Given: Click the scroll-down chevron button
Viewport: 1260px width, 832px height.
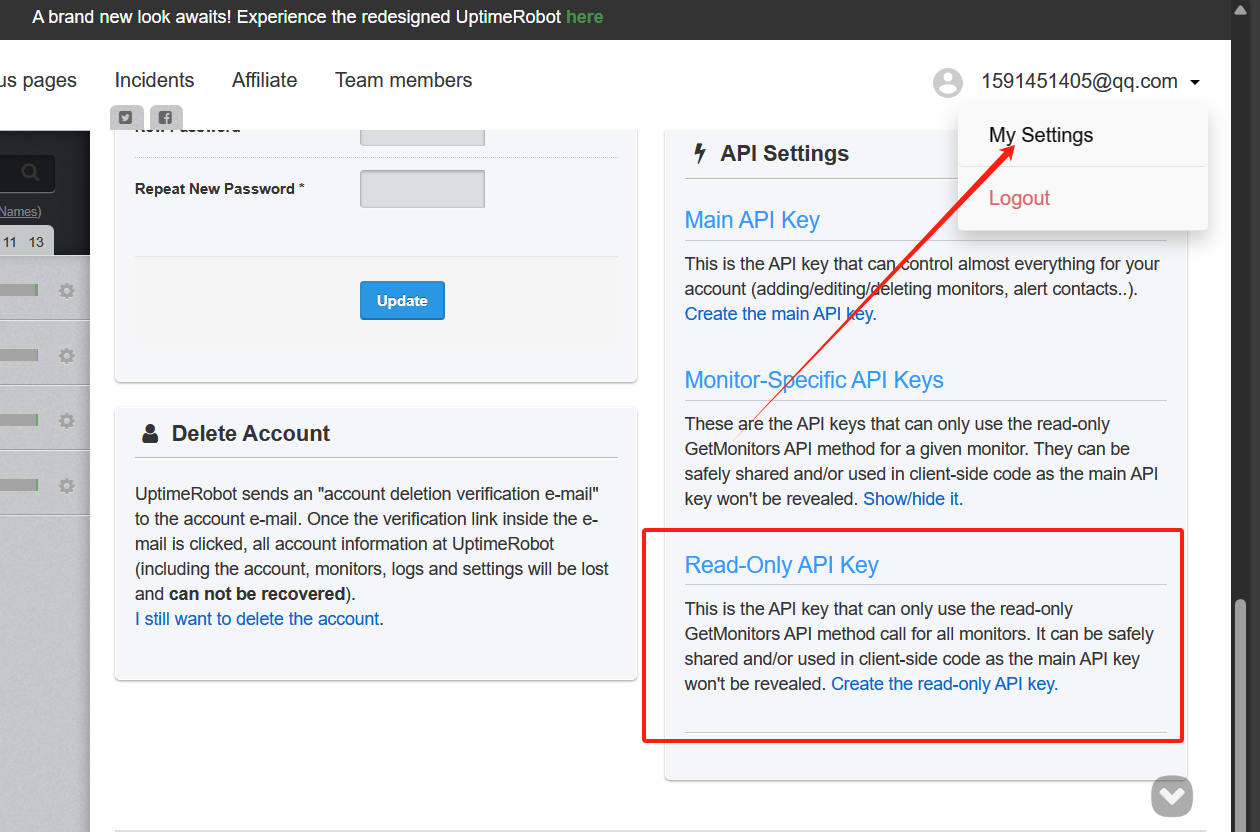Looking at the screenshot, I should point(1171,796).
